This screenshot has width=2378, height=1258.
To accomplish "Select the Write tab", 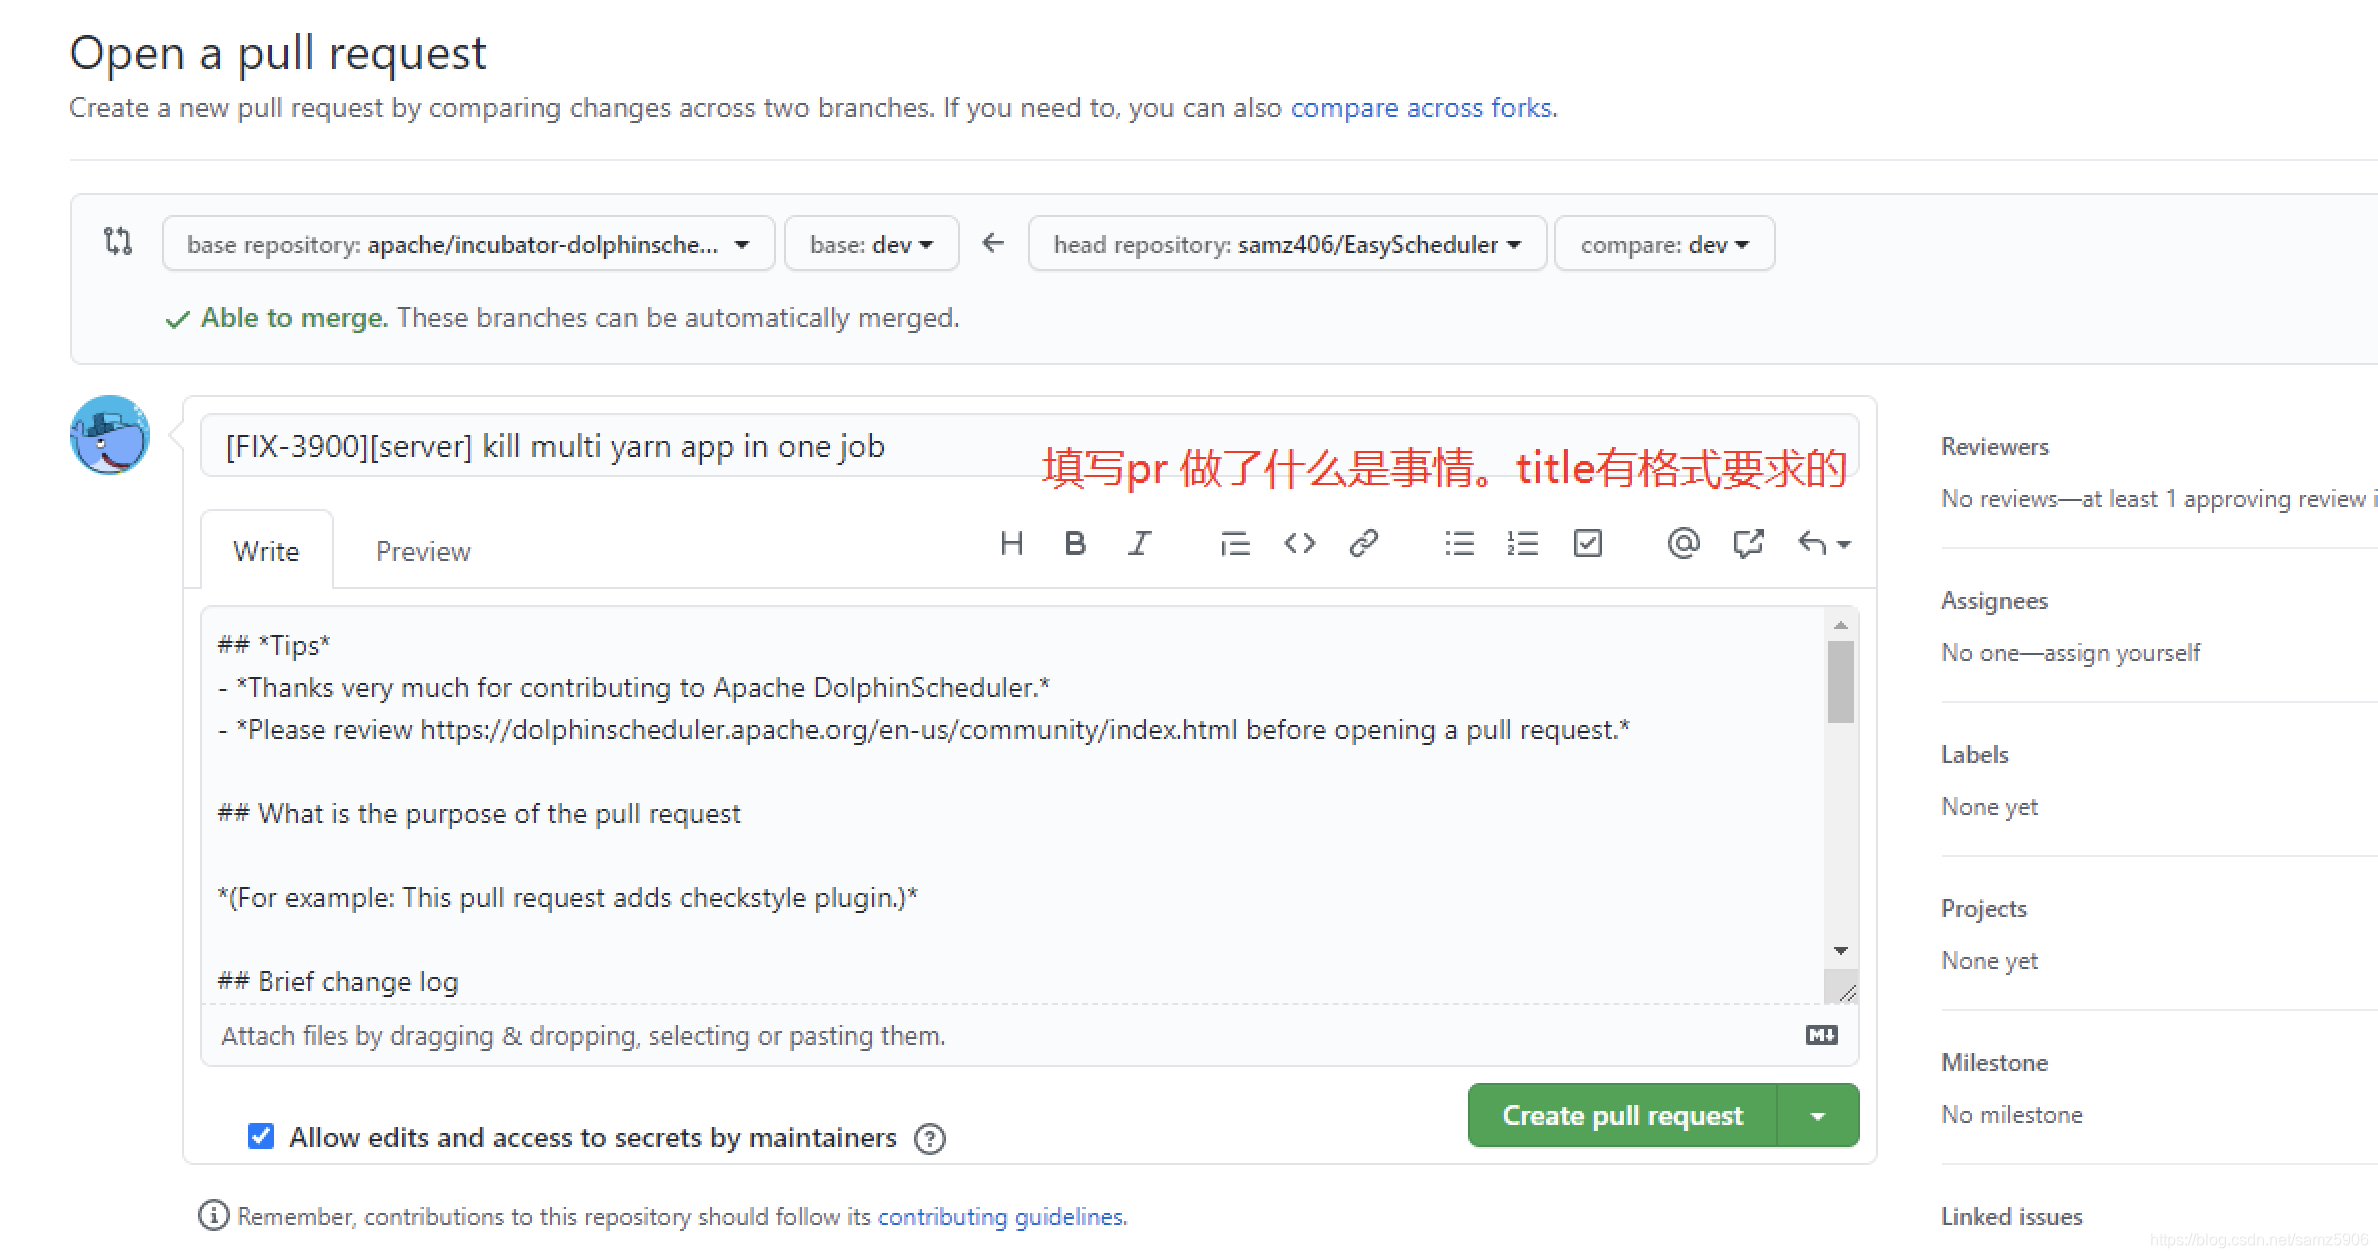I will (x=266, y=552).
